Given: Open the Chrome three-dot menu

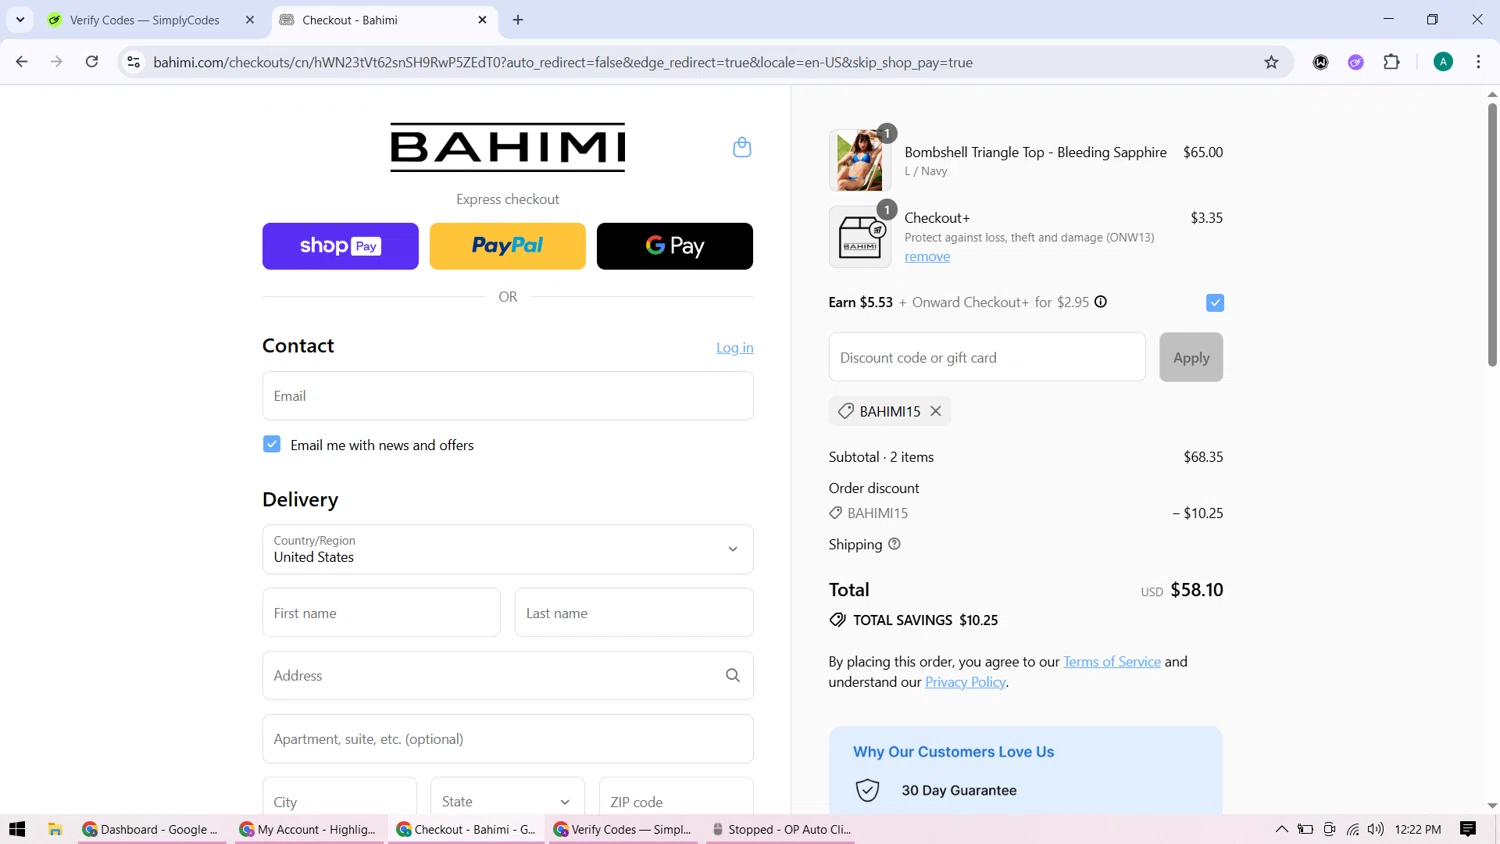Looking at the screenshot, I should pyautogui.click(x=1479, y=62).
